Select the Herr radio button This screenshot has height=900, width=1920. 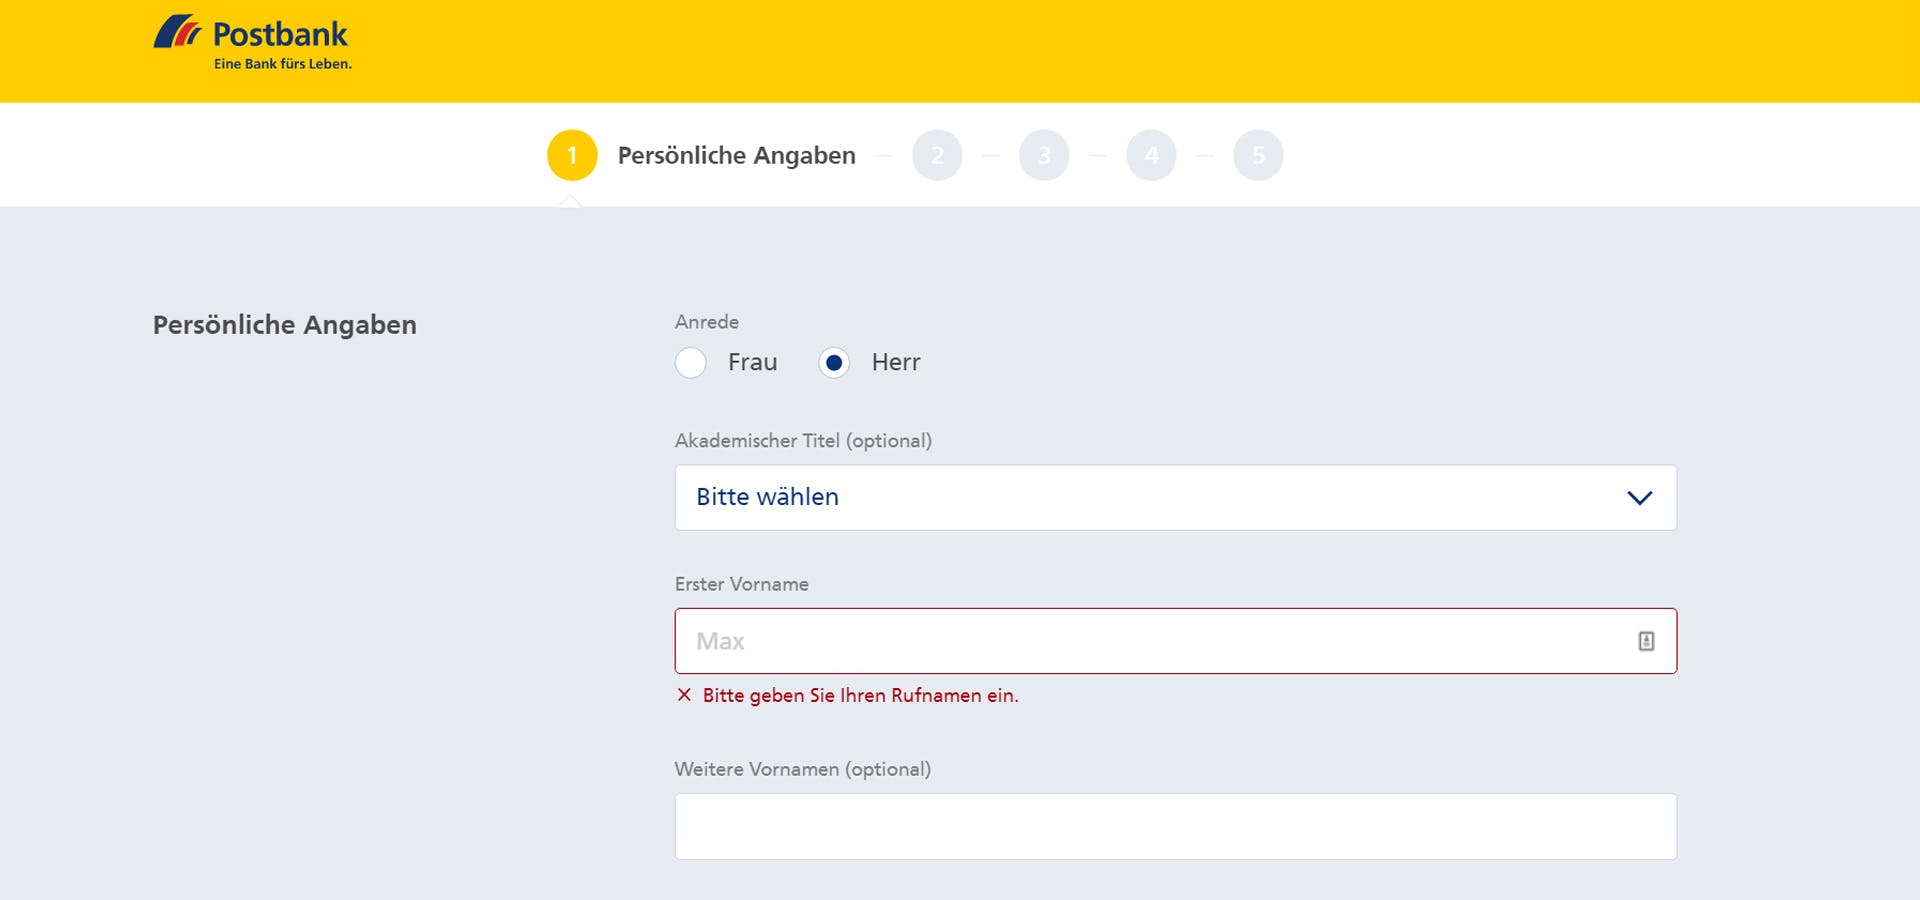(834, 362)
